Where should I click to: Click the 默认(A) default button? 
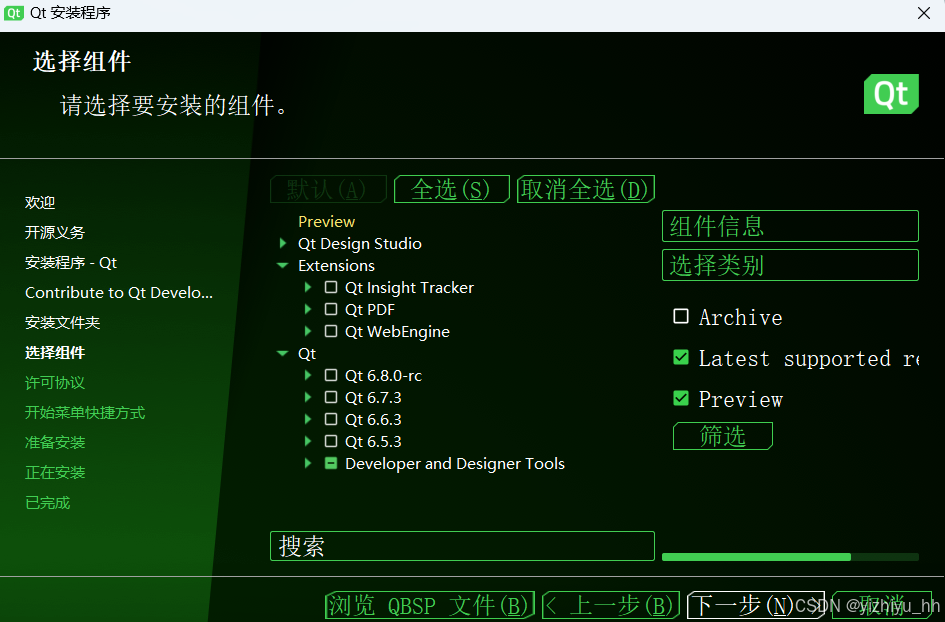(x=328, y=189)
